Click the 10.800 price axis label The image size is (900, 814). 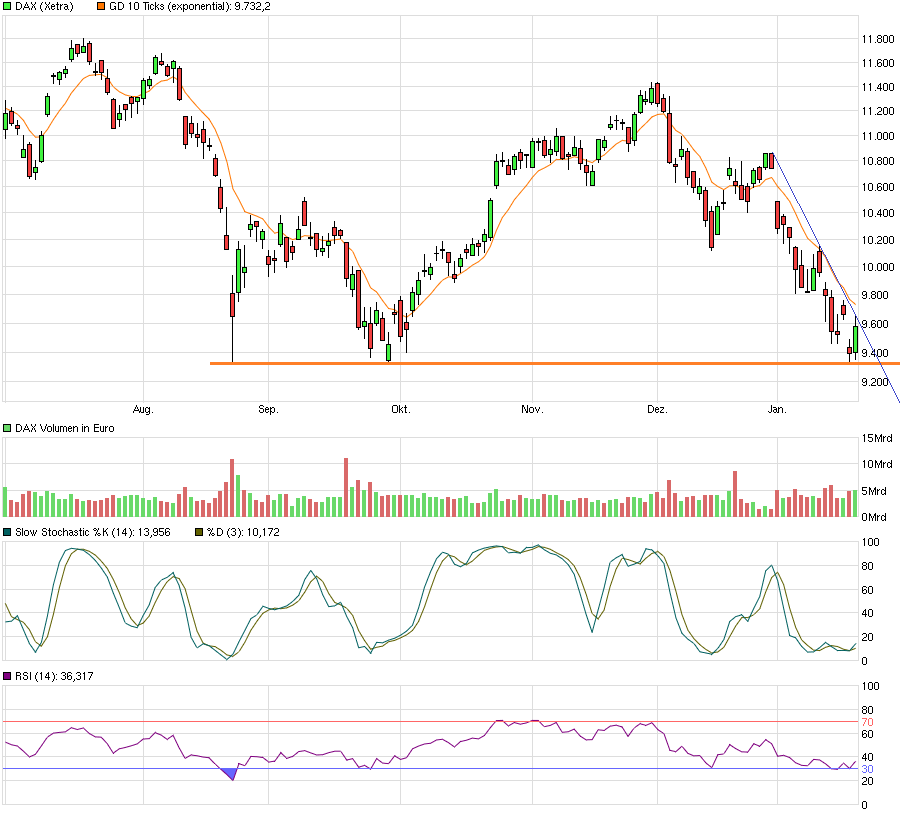[878, 161]
